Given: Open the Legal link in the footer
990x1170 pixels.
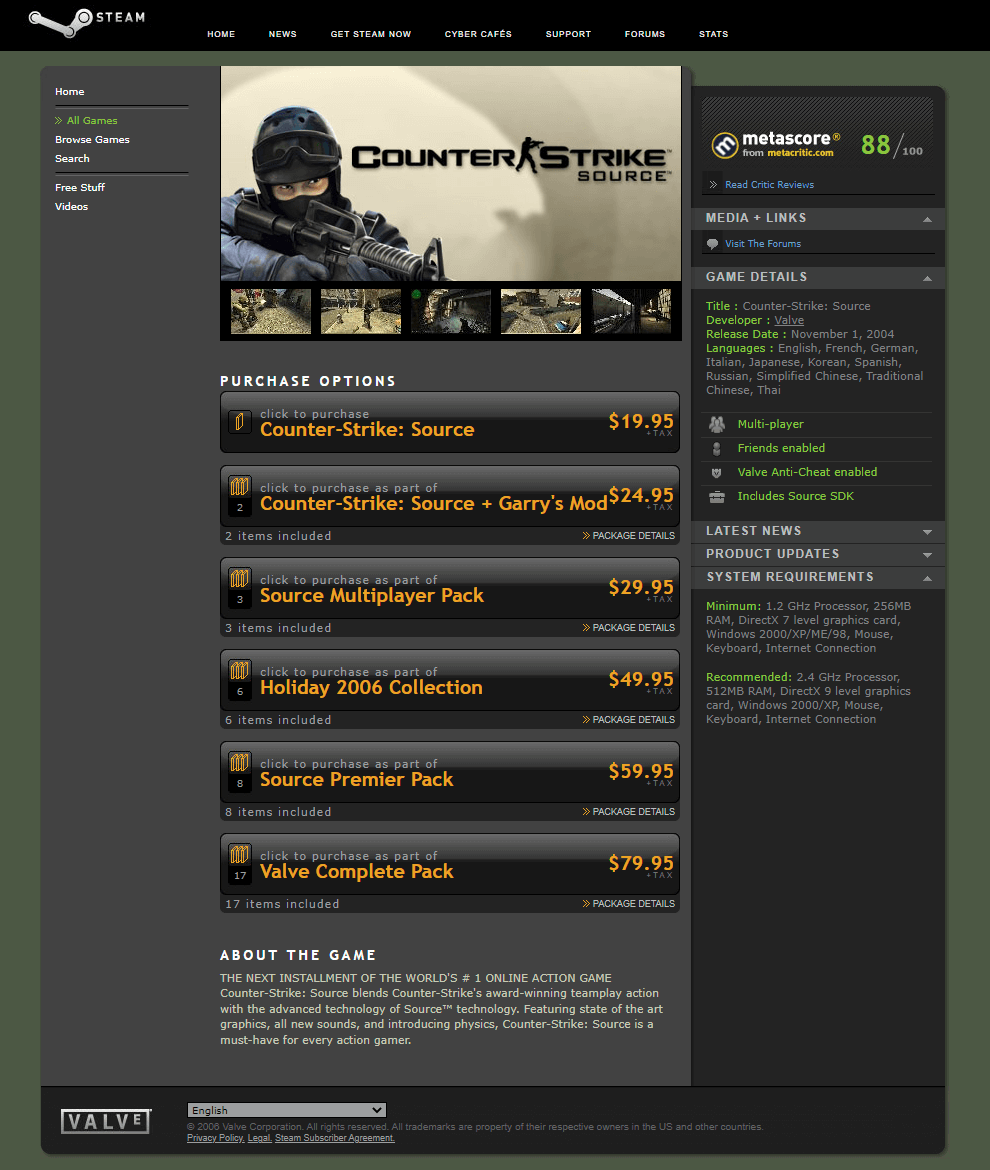Looking at the screenshot, I should click(x=259, y=1138).
